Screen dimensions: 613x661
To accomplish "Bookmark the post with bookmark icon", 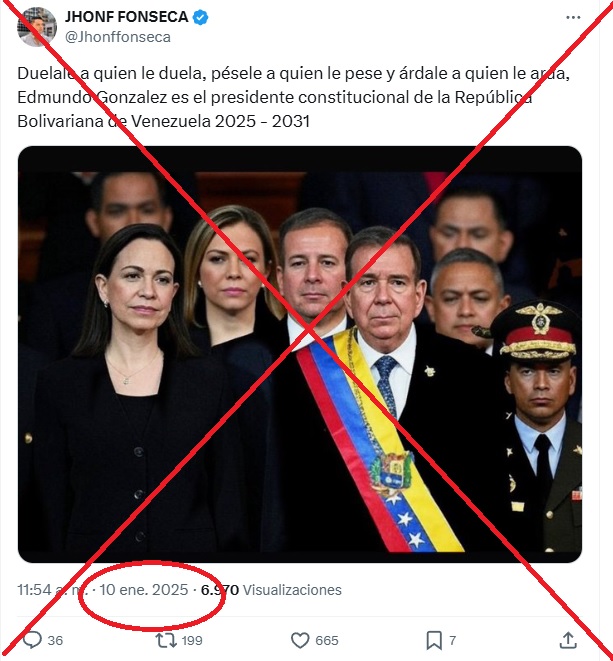I will pos(434,640).
